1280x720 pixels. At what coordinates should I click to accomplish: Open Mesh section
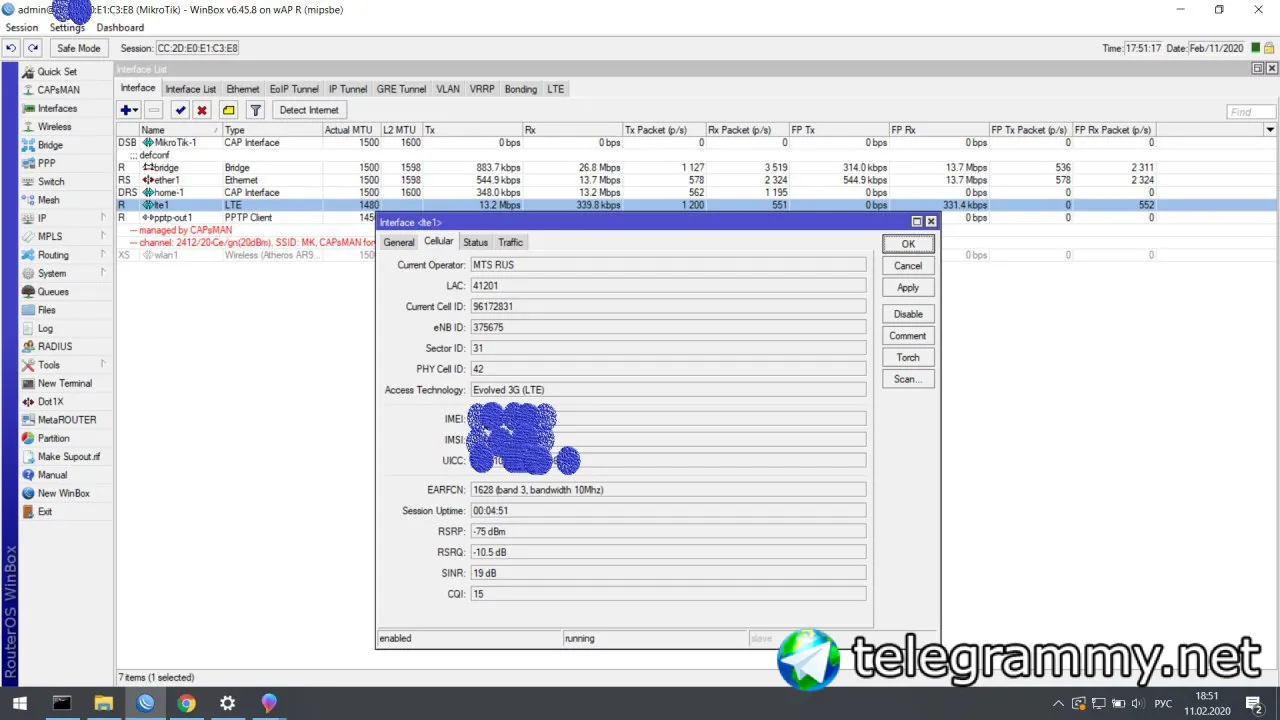coord(48,200)
